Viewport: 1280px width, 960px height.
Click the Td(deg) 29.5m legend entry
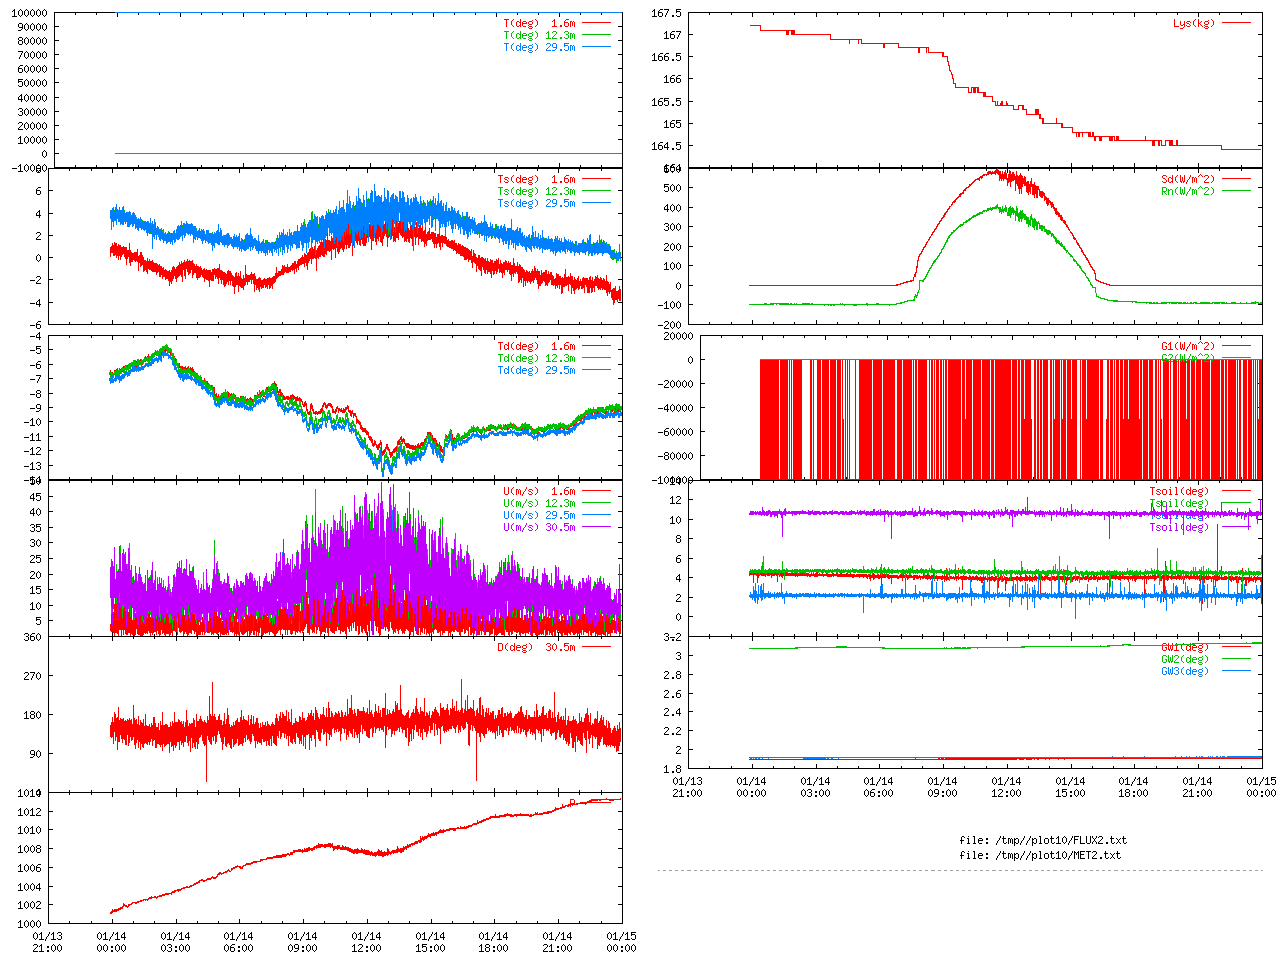[536, 370]
